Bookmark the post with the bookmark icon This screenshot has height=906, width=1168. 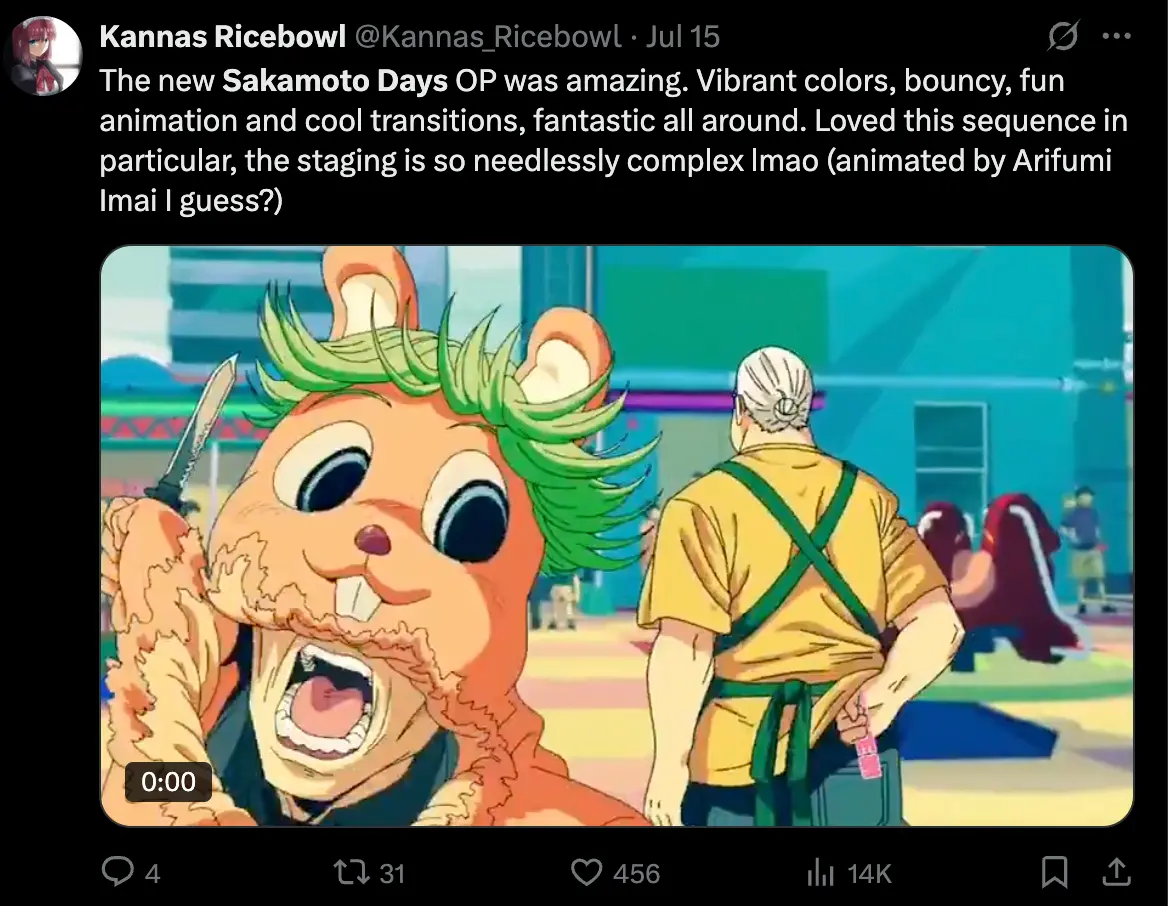tap(1054, 872)
